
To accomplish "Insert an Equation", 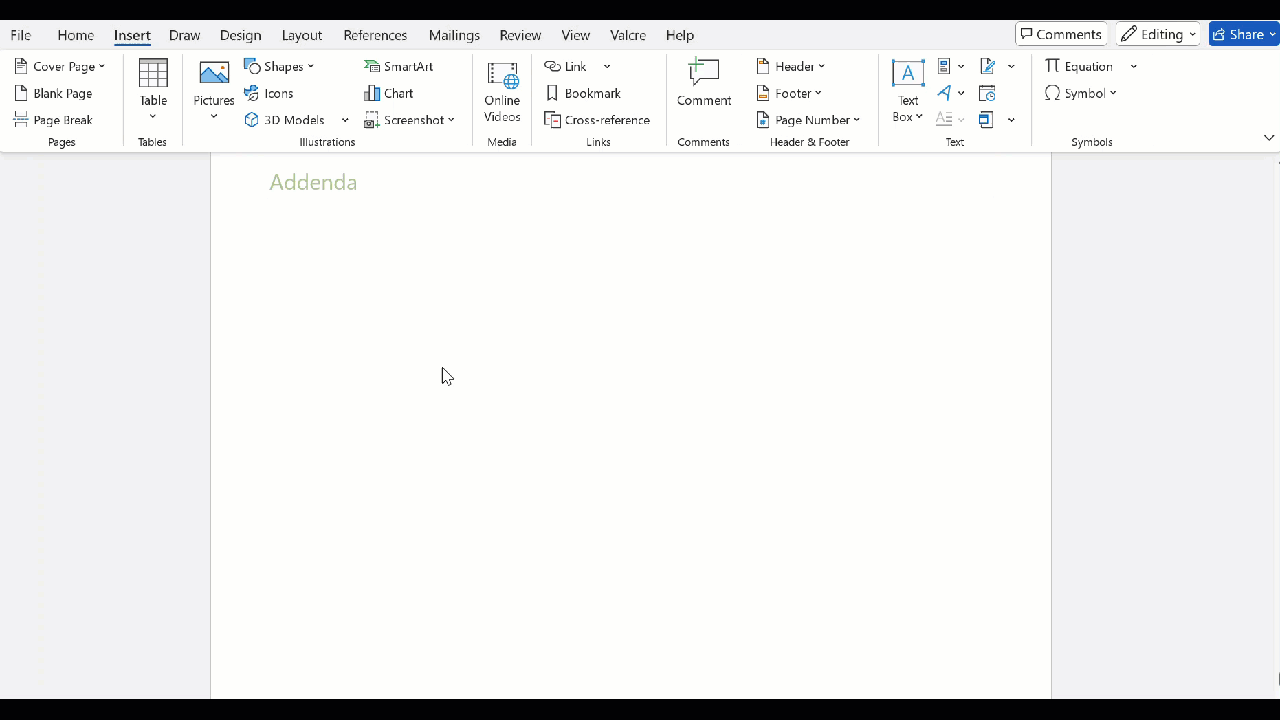I will pyautogui.click(x=1079, y=66).
